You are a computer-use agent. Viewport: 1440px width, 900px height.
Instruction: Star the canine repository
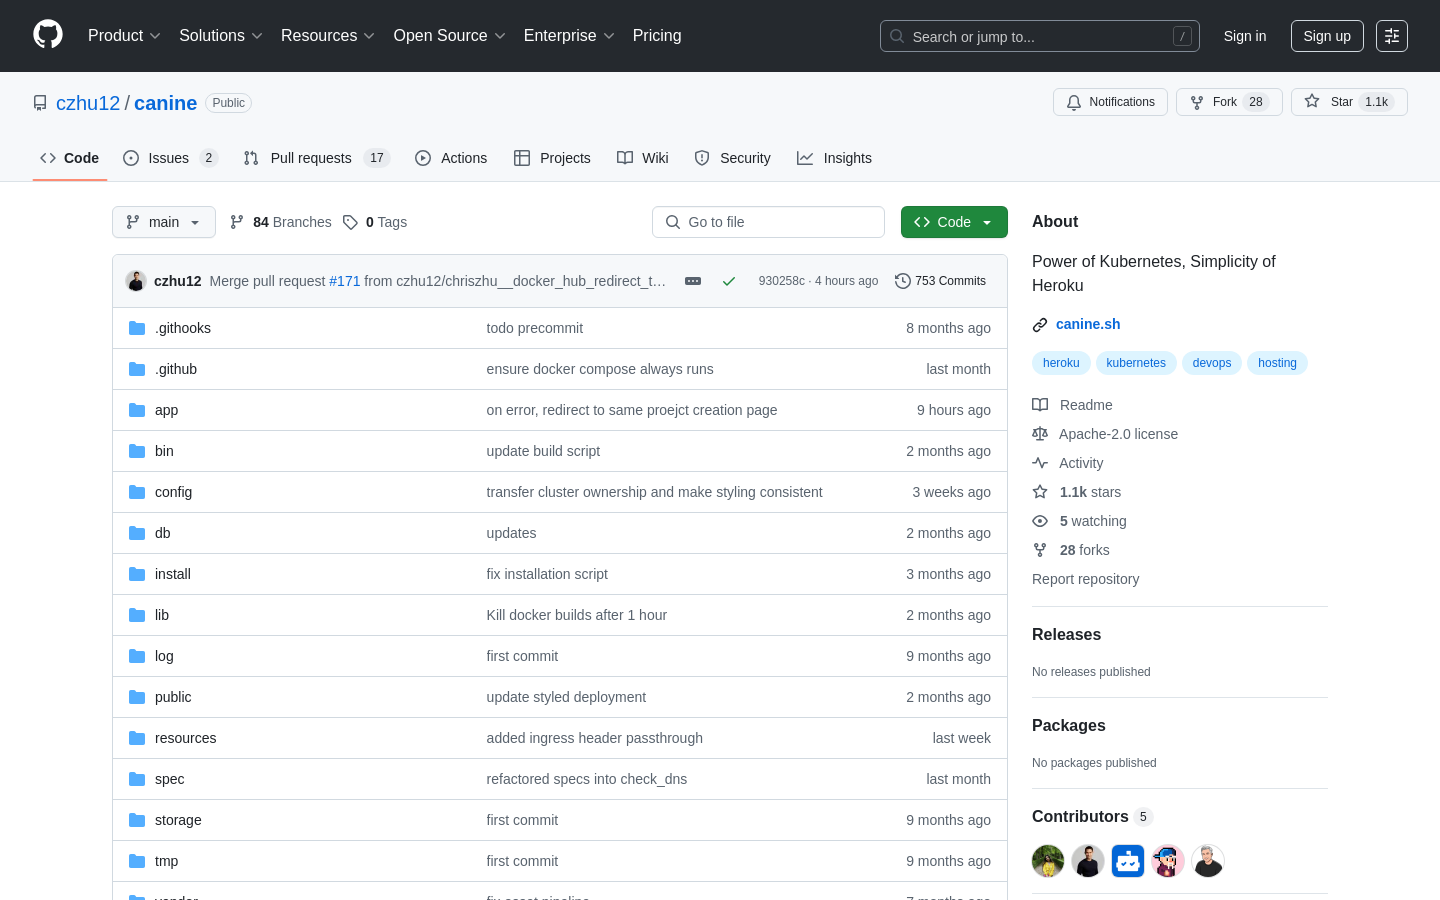point(1349,102)
